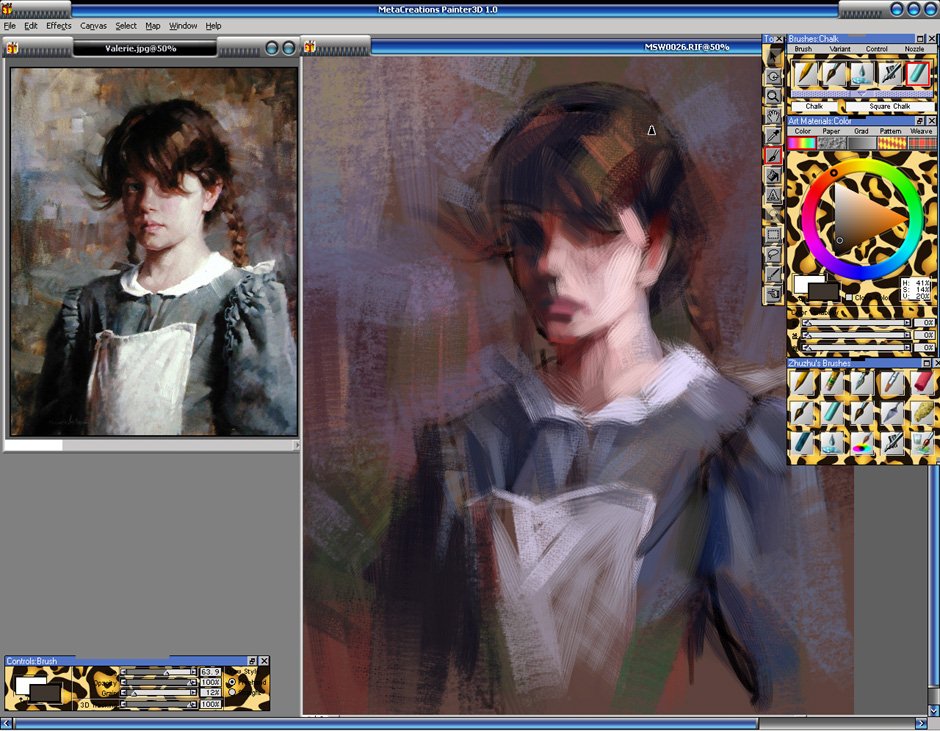Open the Effects menu
Screen dimensions: 940x731
click(x=59, y=26)
